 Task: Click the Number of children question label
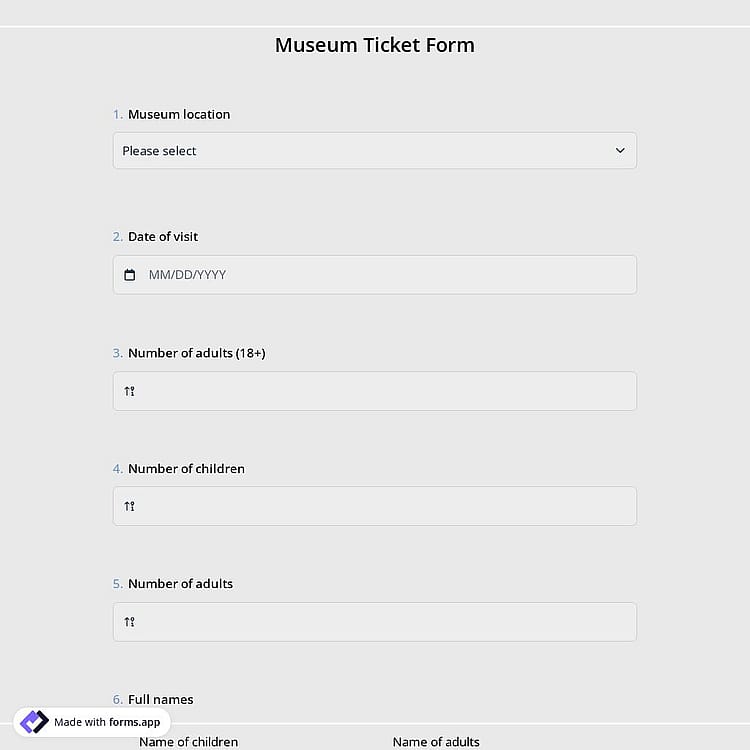coord(186,469)
